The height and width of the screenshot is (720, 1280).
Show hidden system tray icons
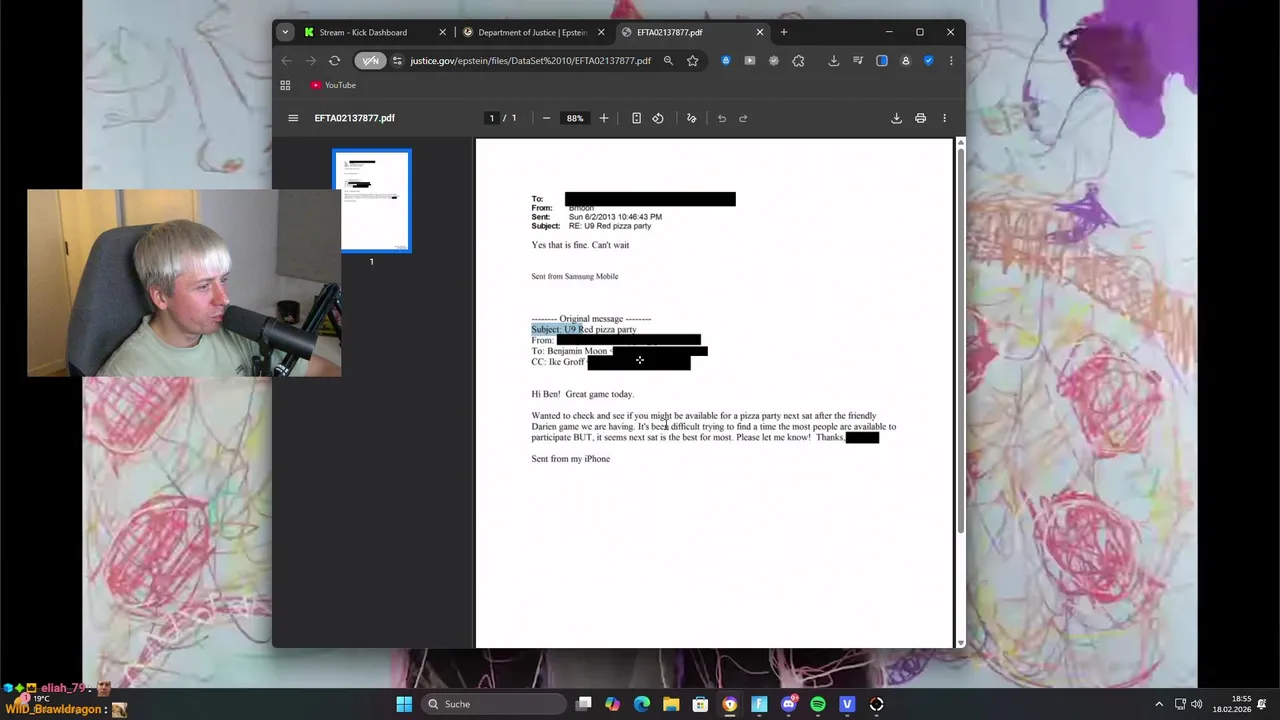[x=1159, y=704]
